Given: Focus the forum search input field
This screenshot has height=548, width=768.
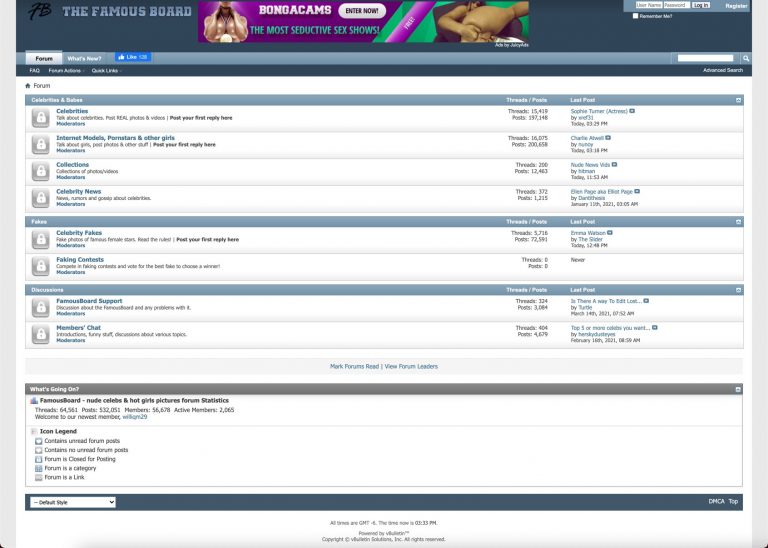Looking at the screenshot, I should [x=705, y=58].
